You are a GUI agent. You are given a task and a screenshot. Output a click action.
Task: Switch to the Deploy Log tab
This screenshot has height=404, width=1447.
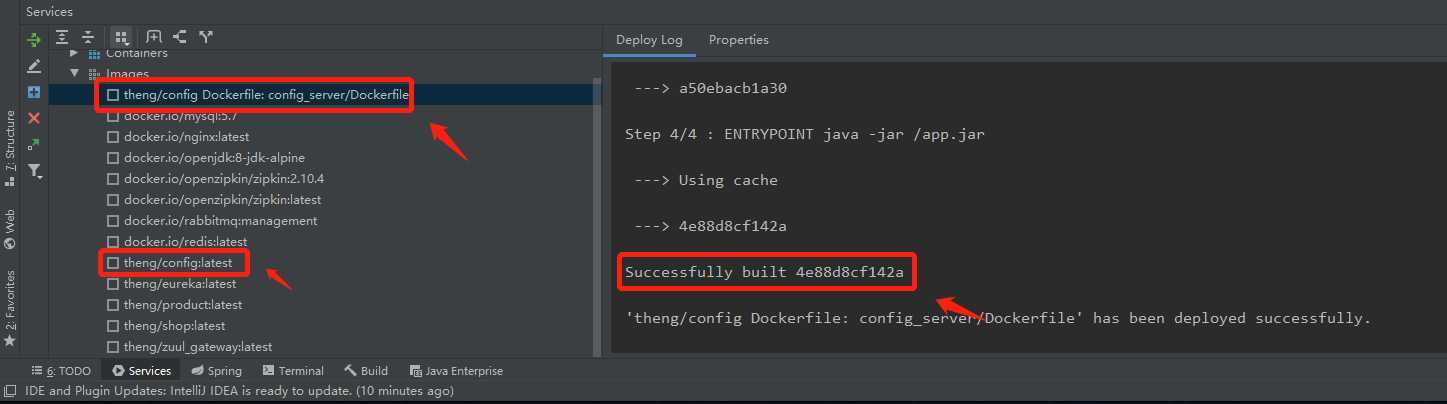click(649, 40)
